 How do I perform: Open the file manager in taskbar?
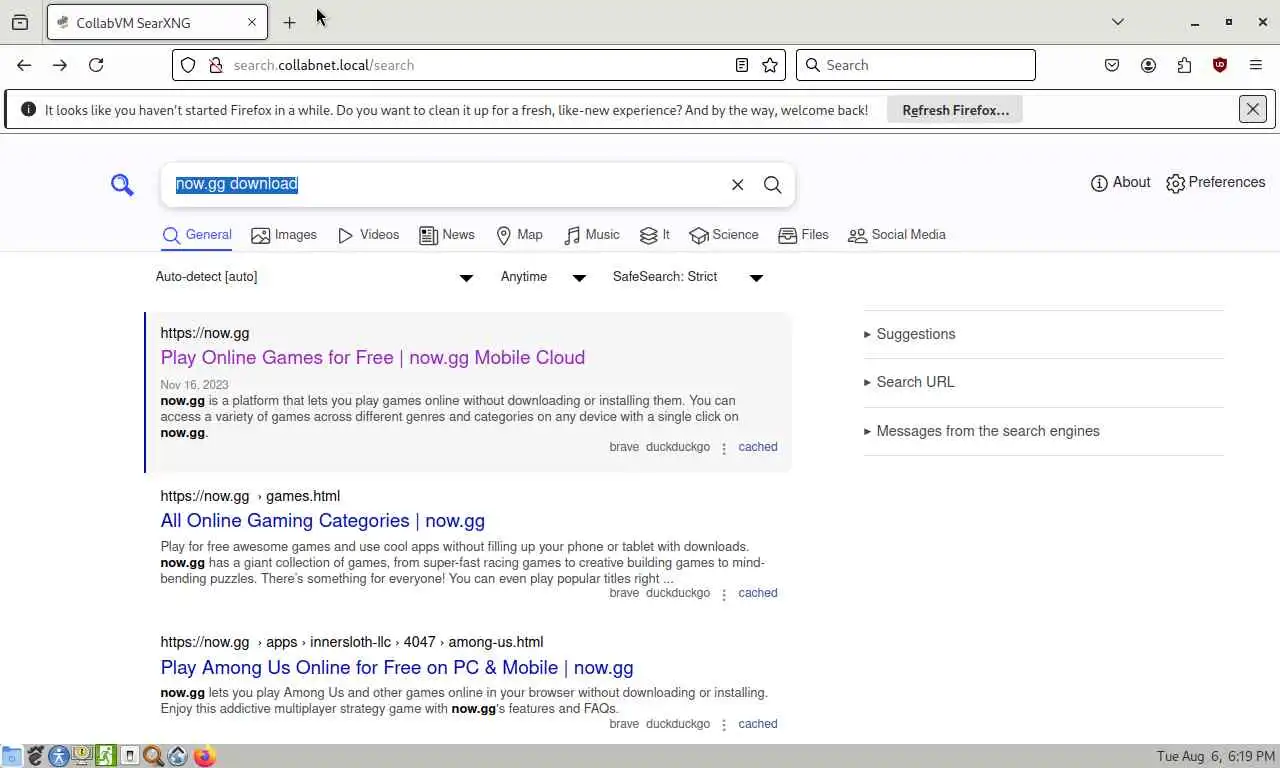coord(12,756)
